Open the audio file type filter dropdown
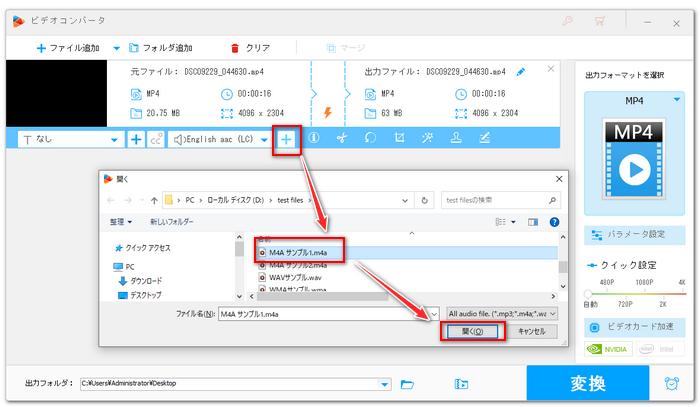 click(x=502, y=314)
